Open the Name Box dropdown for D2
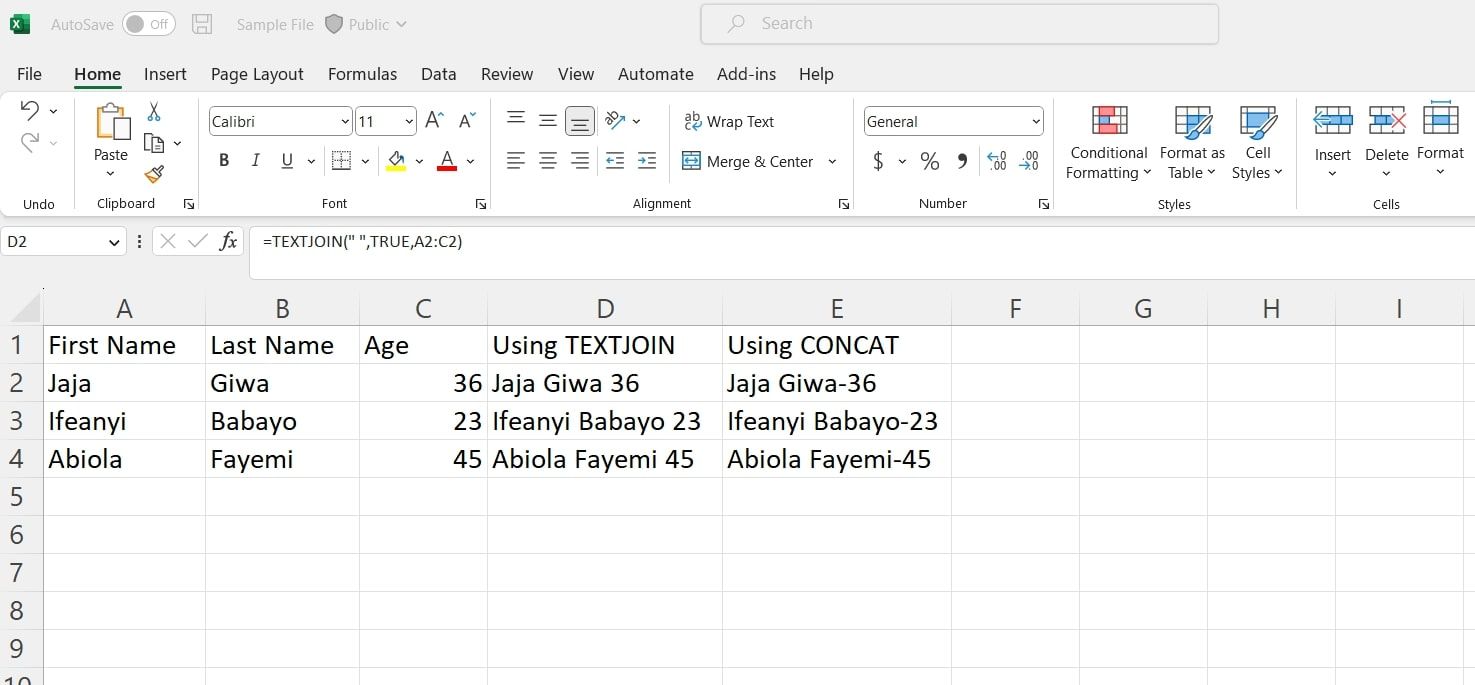This screenshot has height=685, width=1475. pos(114,242)
